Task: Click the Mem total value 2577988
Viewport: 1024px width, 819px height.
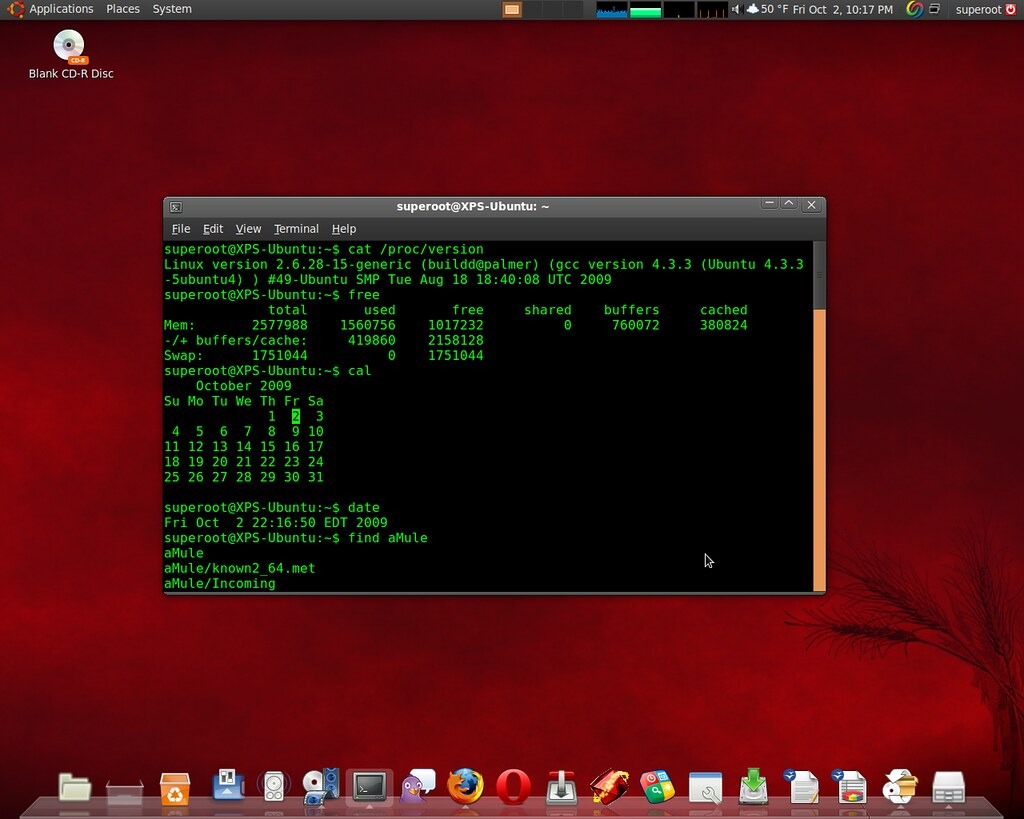Action: pos(280,325)
